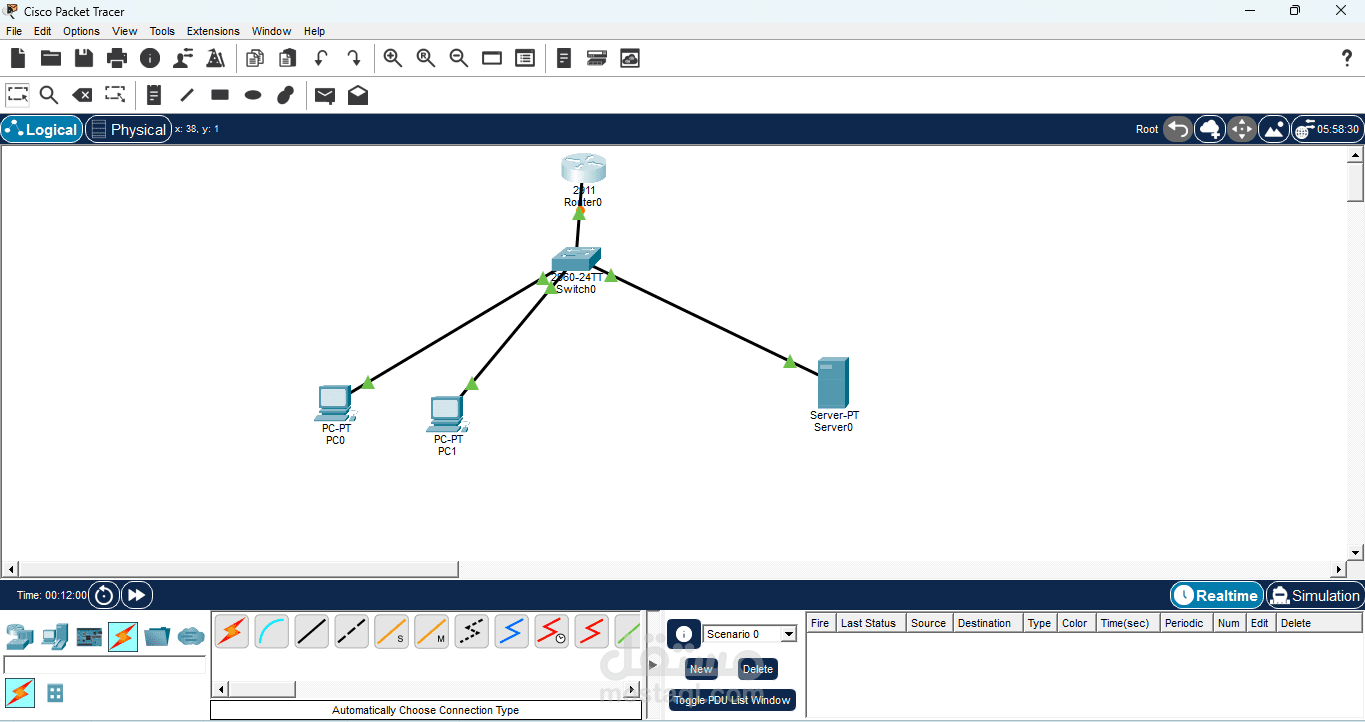Pick the Select tool with dashed rectangle
The image size is (1365, 722).
(x=17, y=95)
